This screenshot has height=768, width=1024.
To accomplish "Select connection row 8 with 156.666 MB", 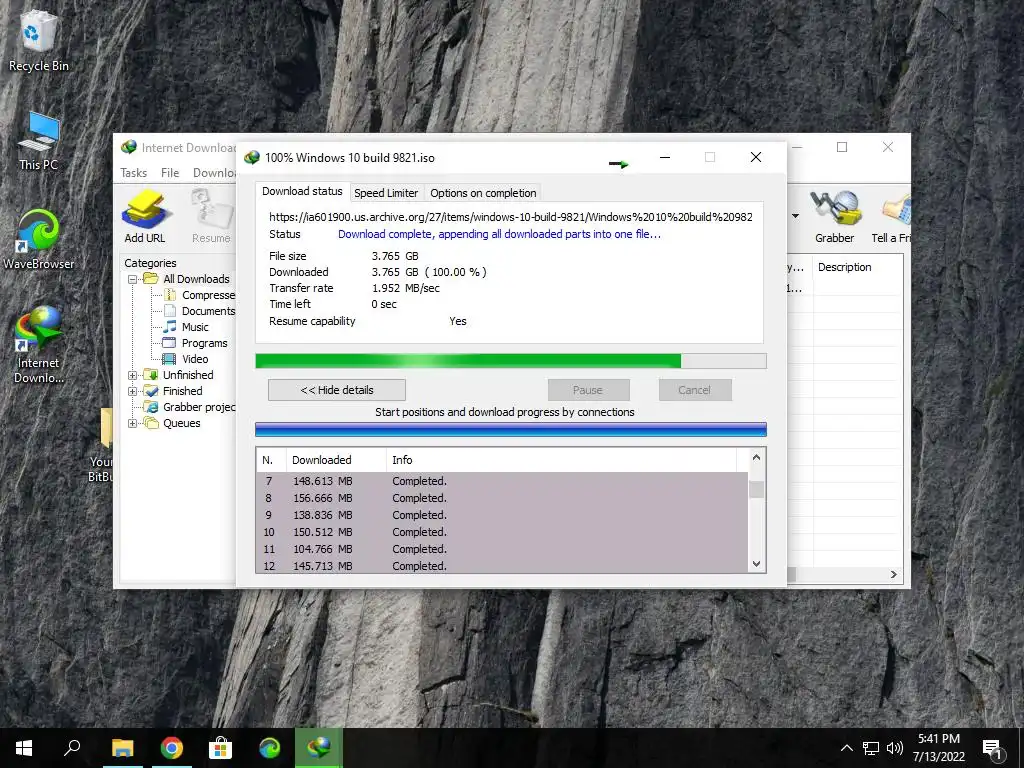I will click(x=502, y=498).
